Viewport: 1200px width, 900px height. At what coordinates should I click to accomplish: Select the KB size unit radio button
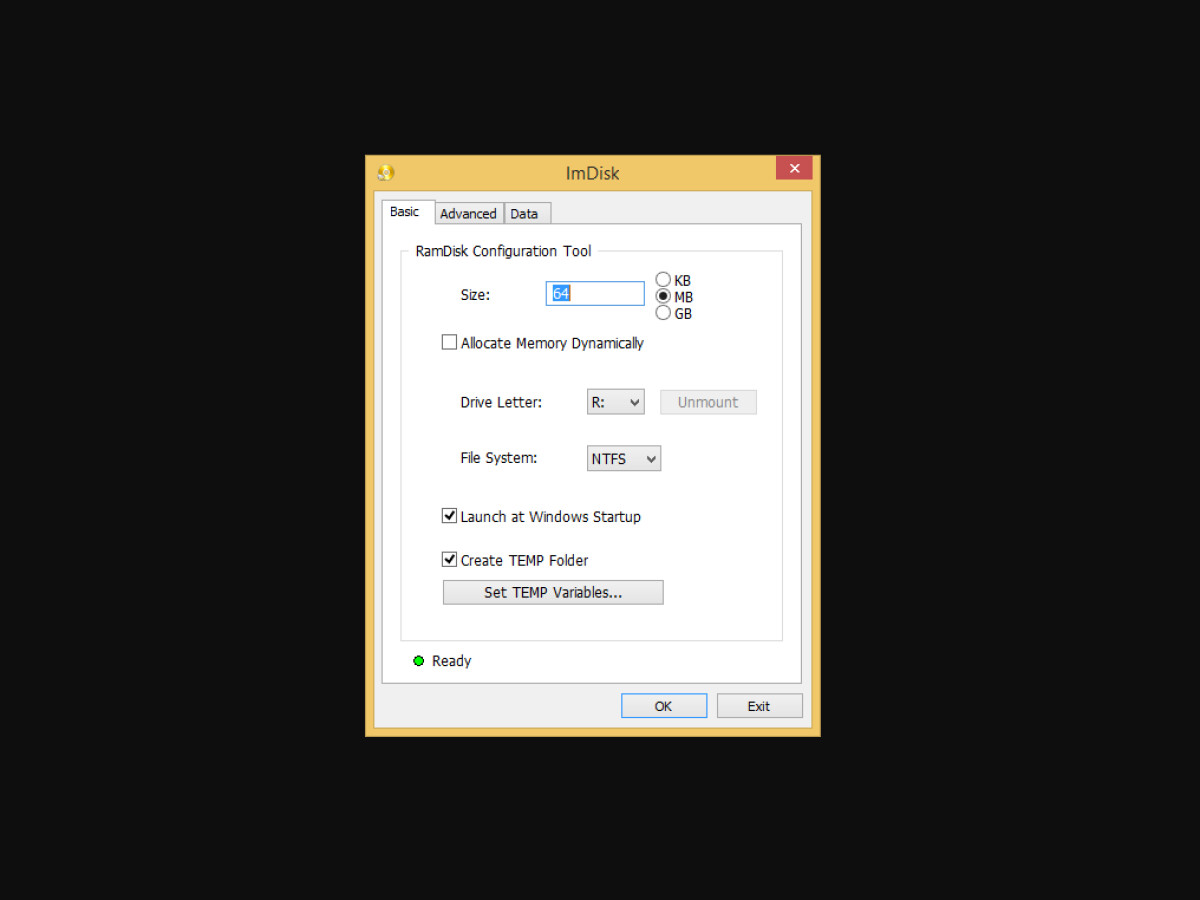[x=662, y=279]
